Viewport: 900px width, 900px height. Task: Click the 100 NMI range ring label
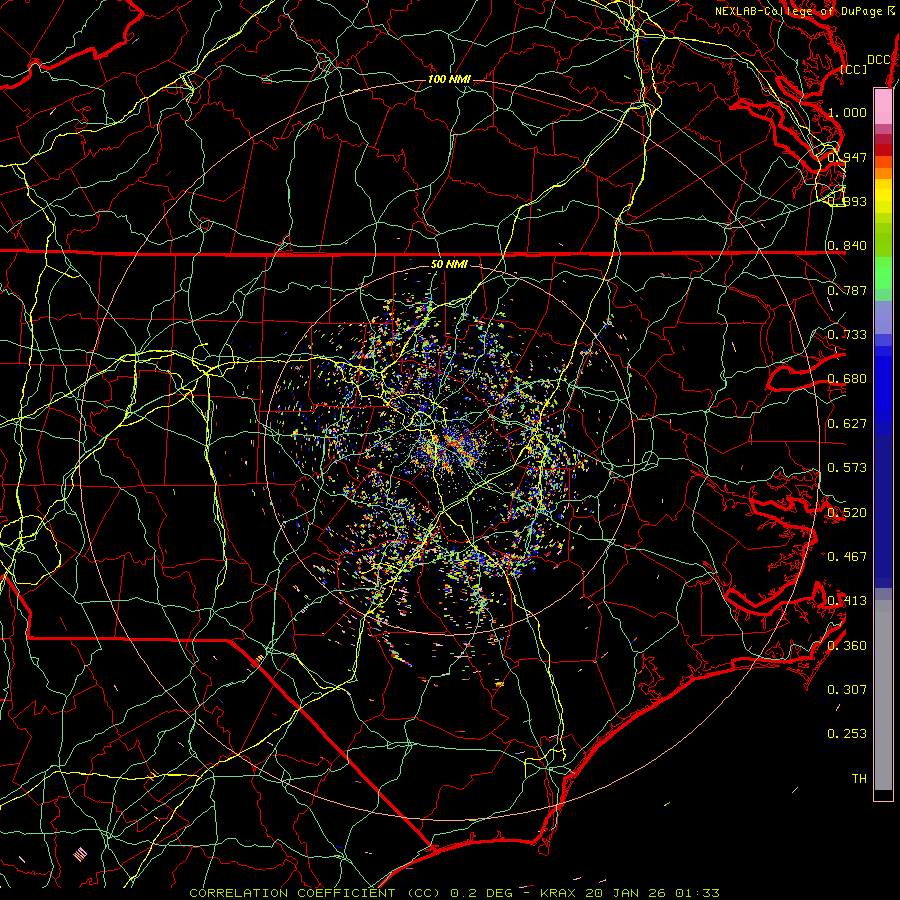pos(449,79)
